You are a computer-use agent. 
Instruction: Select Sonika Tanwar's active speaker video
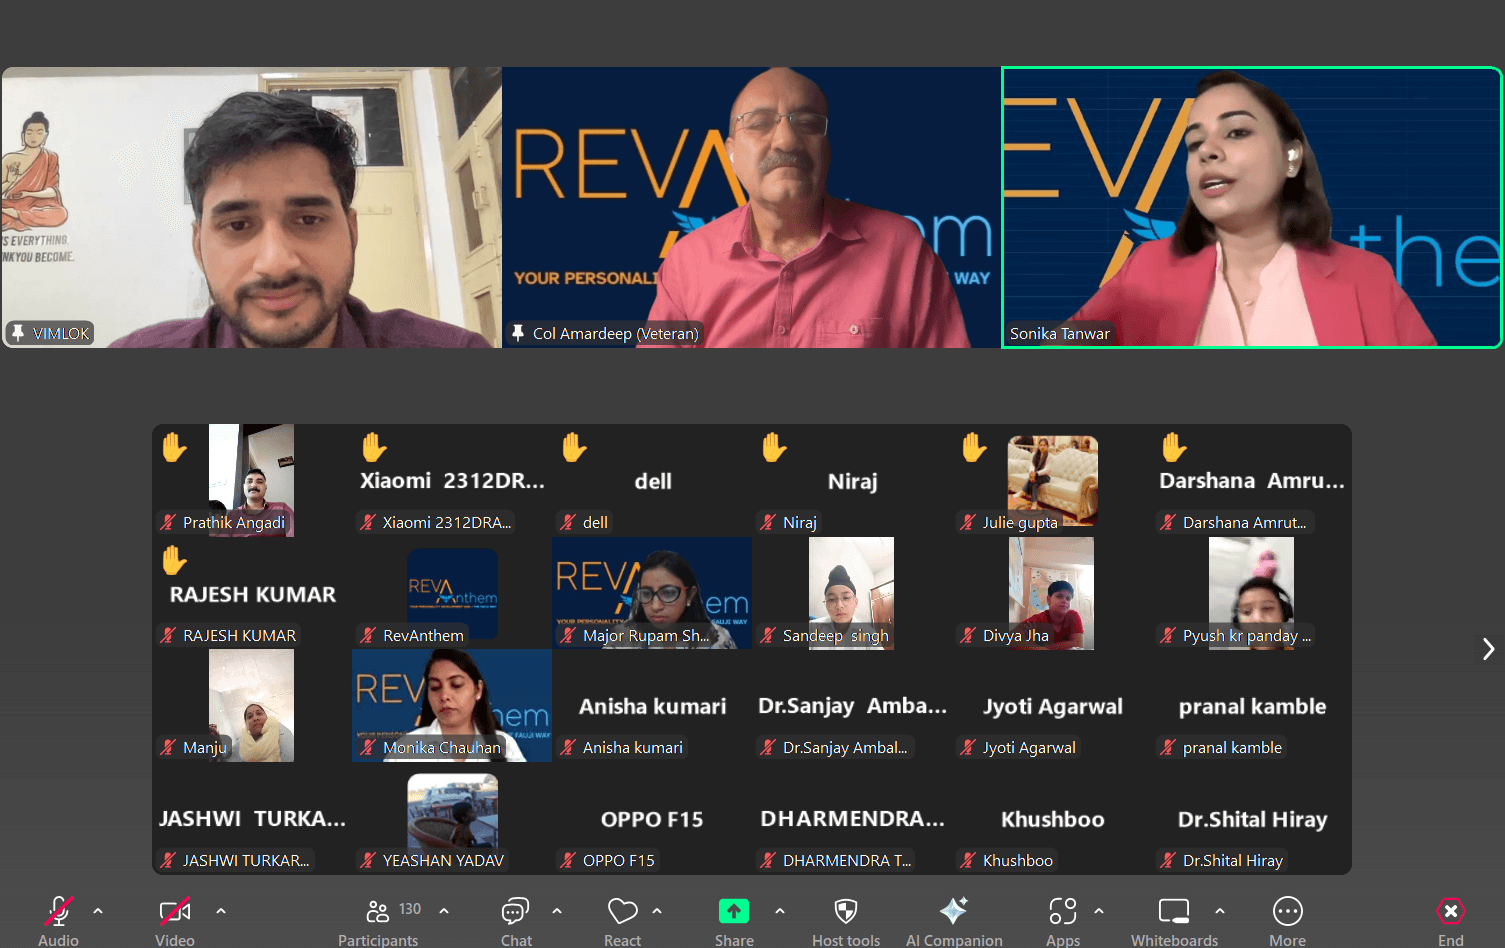click(x=1251, y=207)
